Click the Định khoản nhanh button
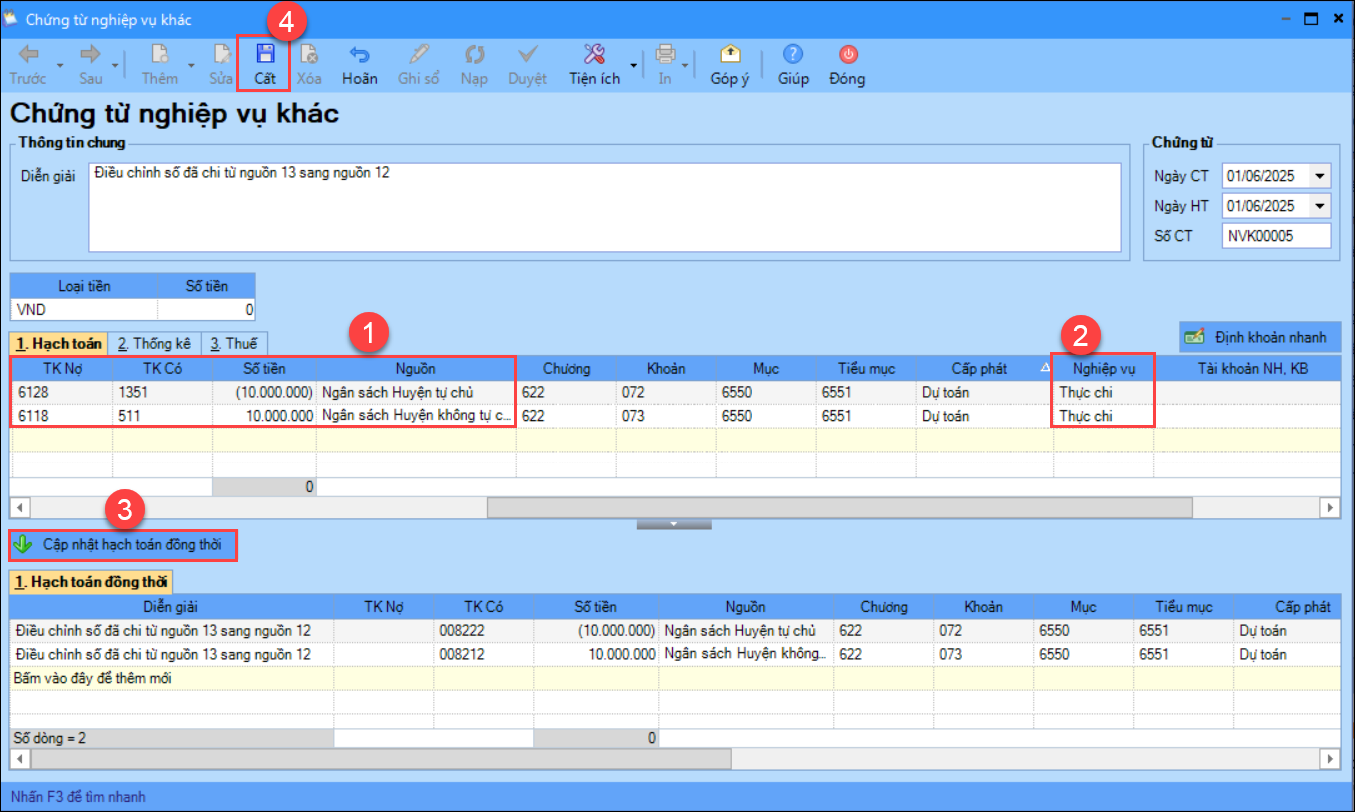1355x812 pixels. tap(1260, 336)
